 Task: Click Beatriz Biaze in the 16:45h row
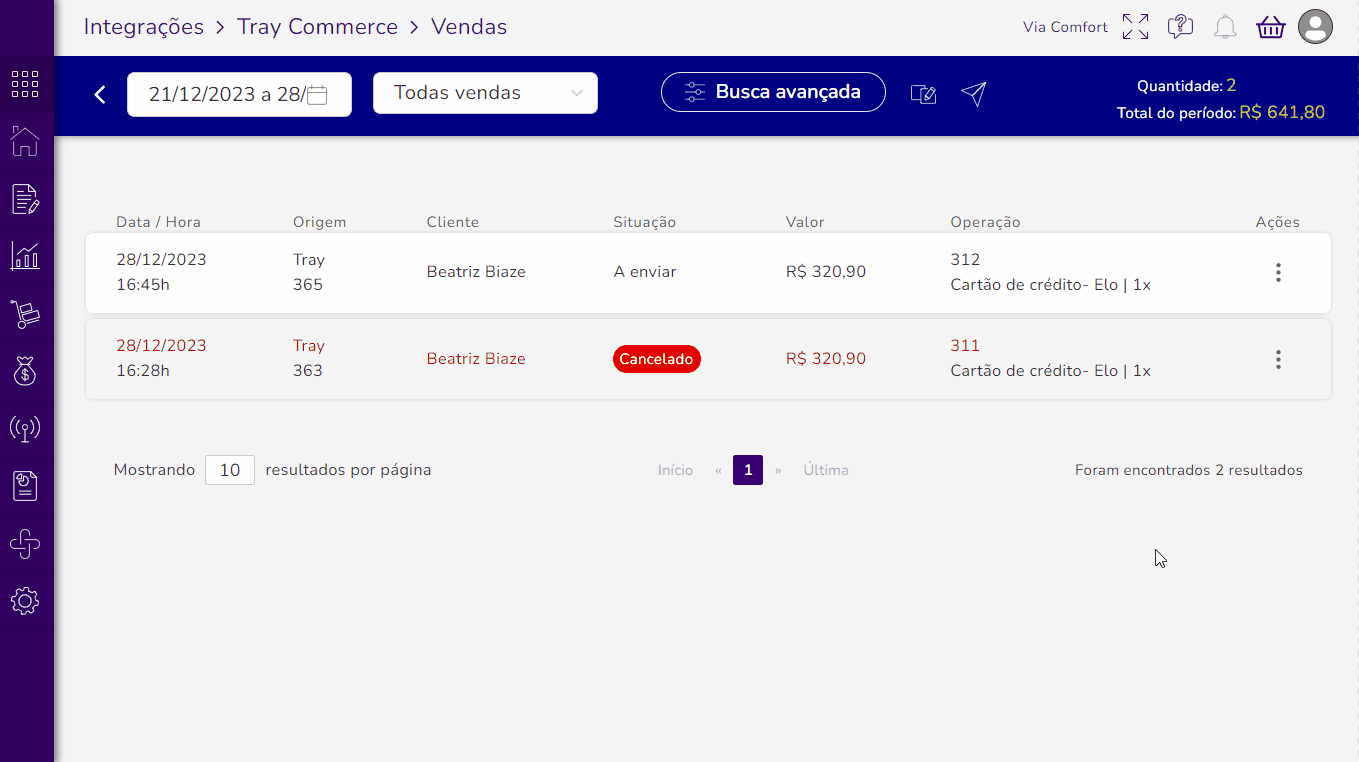476,272
